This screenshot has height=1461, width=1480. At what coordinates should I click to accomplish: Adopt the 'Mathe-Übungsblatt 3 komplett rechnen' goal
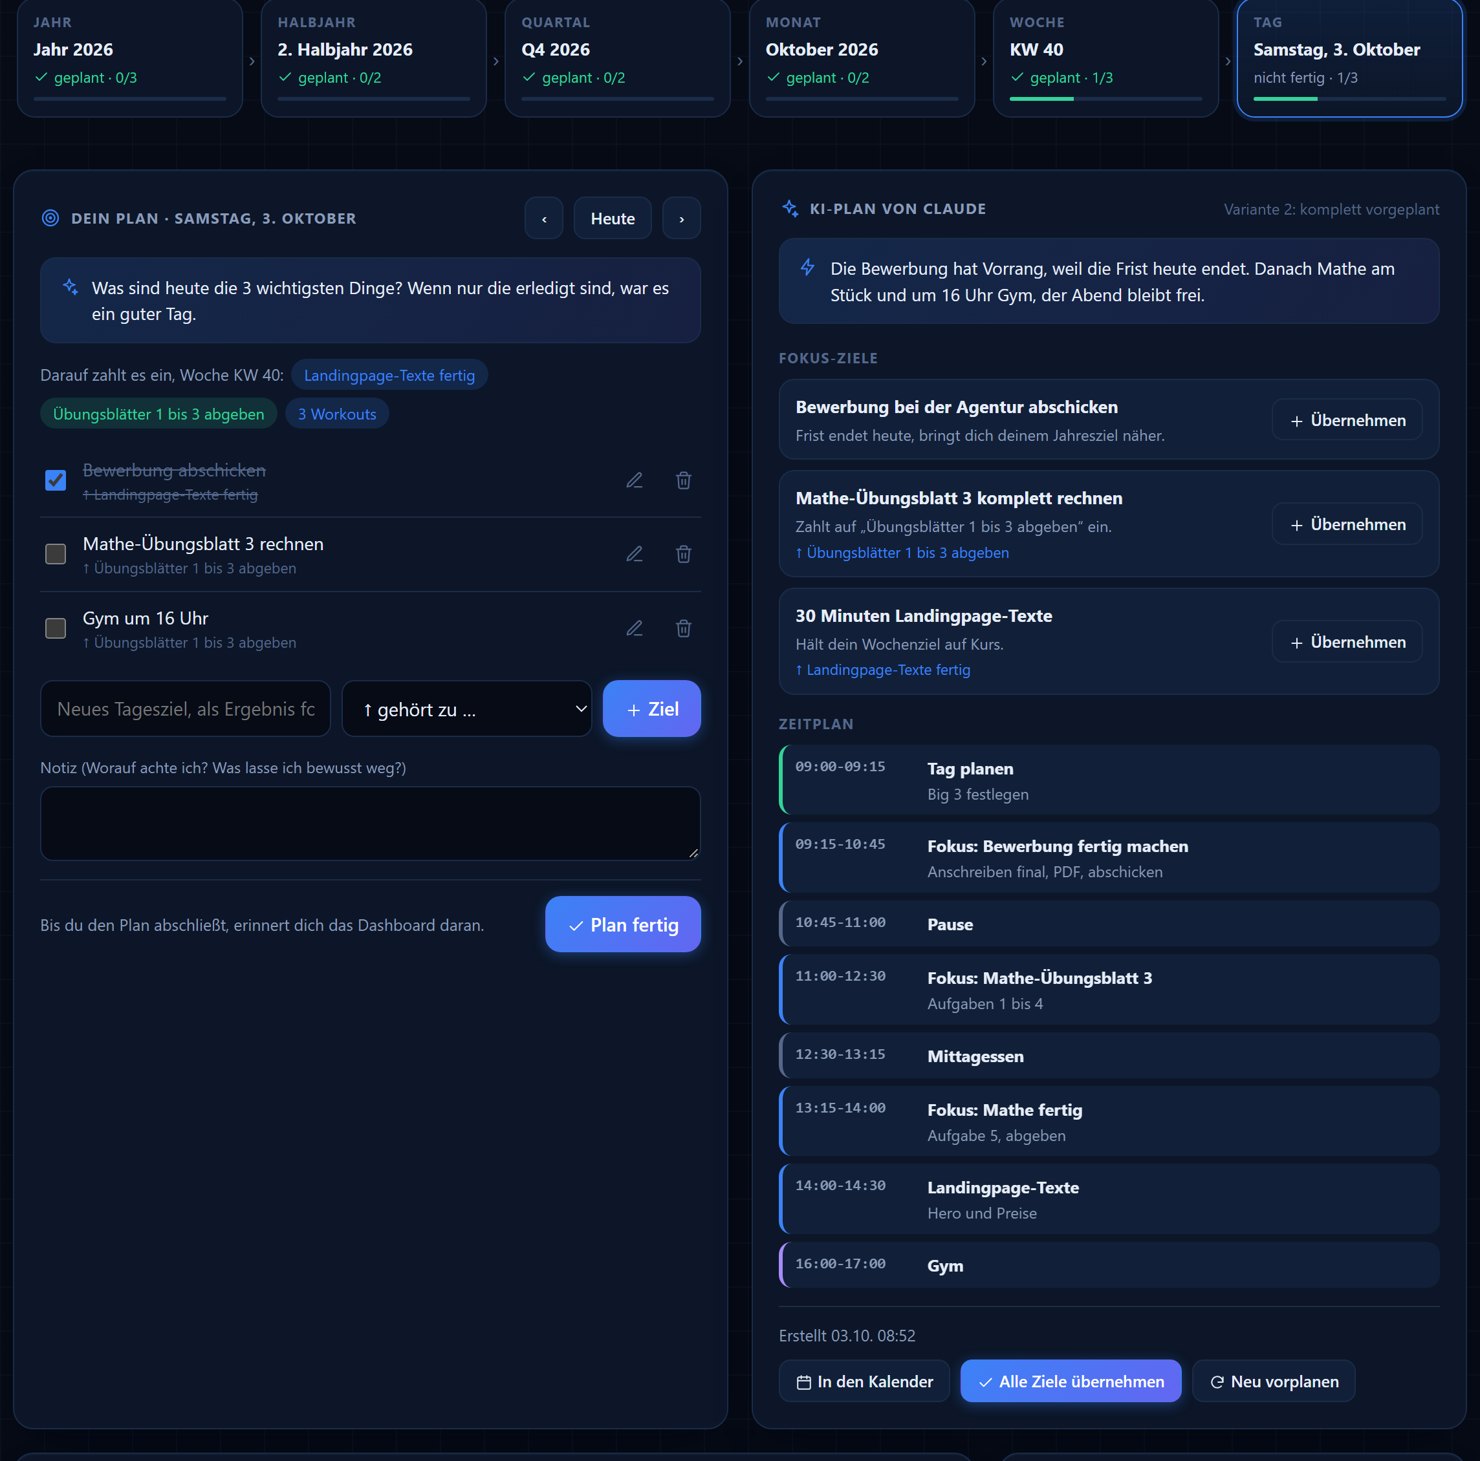1347,524
